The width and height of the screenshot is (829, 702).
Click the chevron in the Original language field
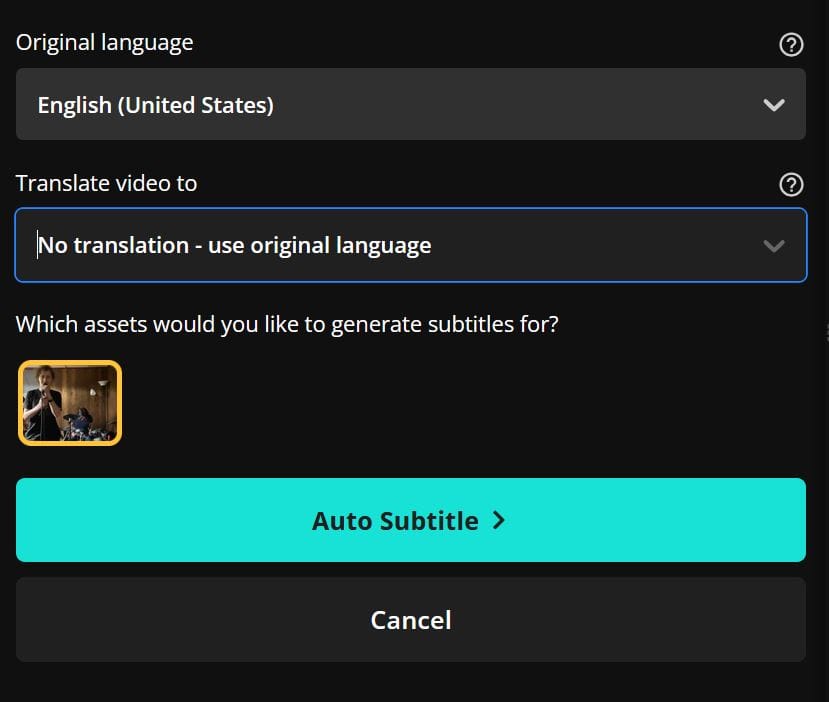[773, 105]
